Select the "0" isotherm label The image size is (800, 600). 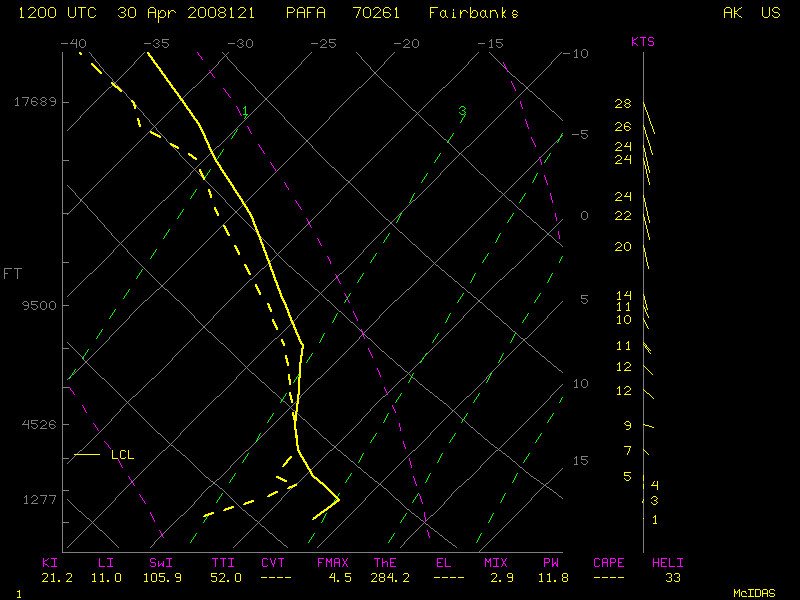click(584, 216)
